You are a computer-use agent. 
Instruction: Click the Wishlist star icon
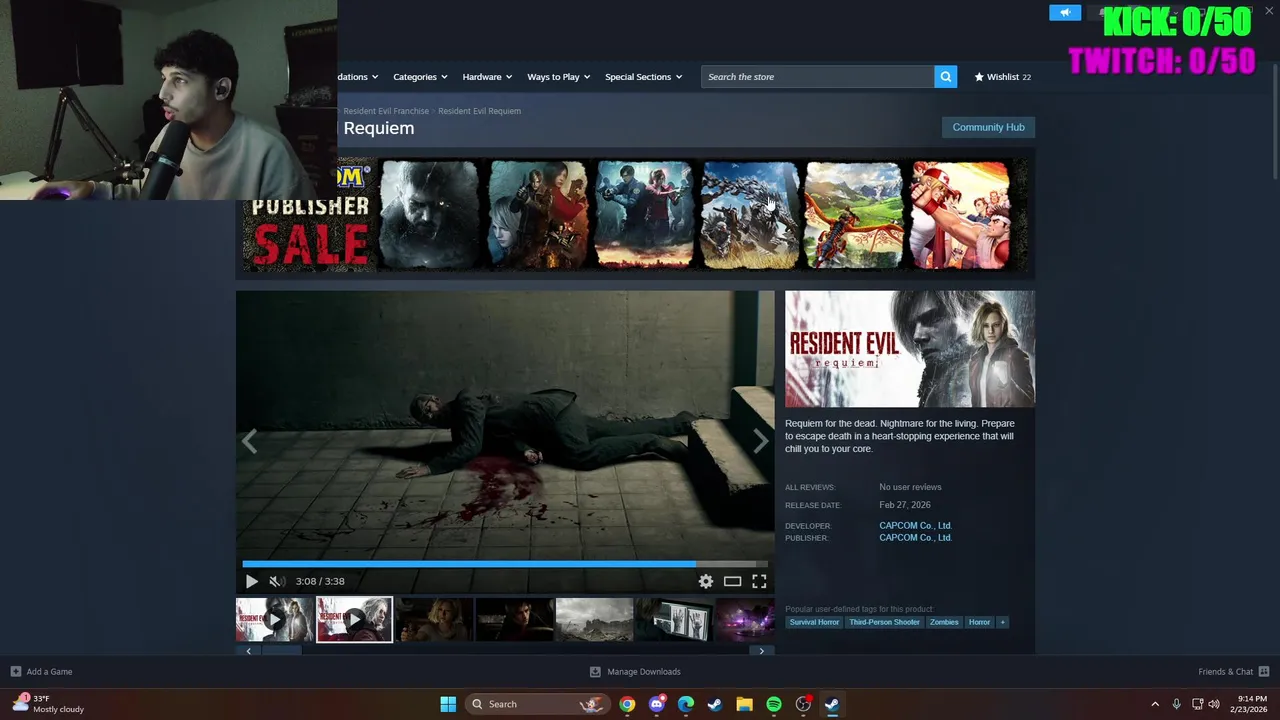pos(979,77)
